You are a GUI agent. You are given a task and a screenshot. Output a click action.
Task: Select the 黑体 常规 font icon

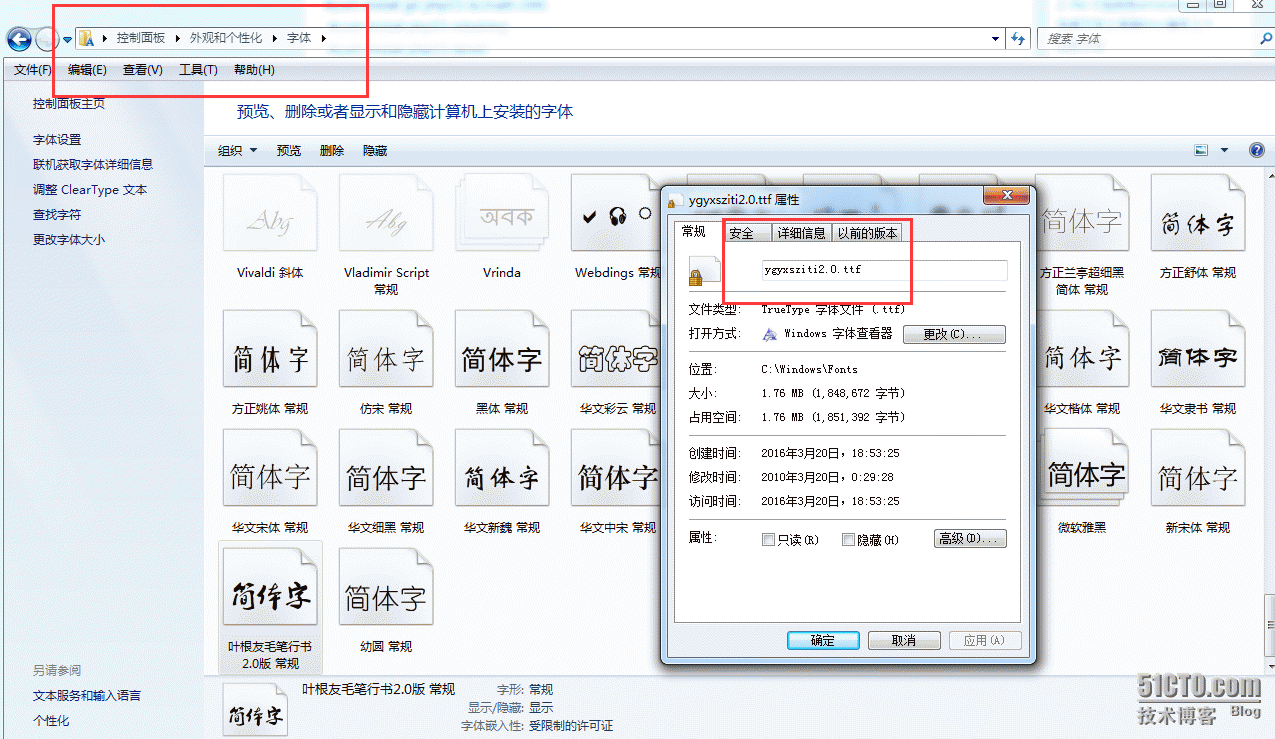[502, 350]
